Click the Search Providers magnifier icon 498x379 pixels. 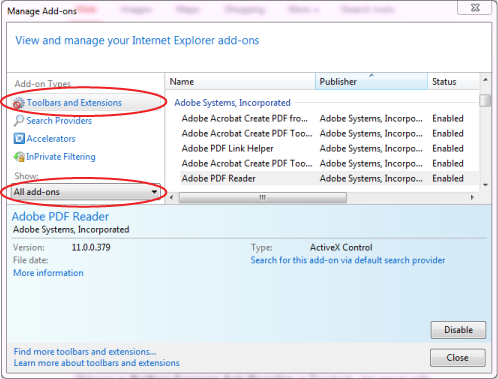[x=19, y=121]
